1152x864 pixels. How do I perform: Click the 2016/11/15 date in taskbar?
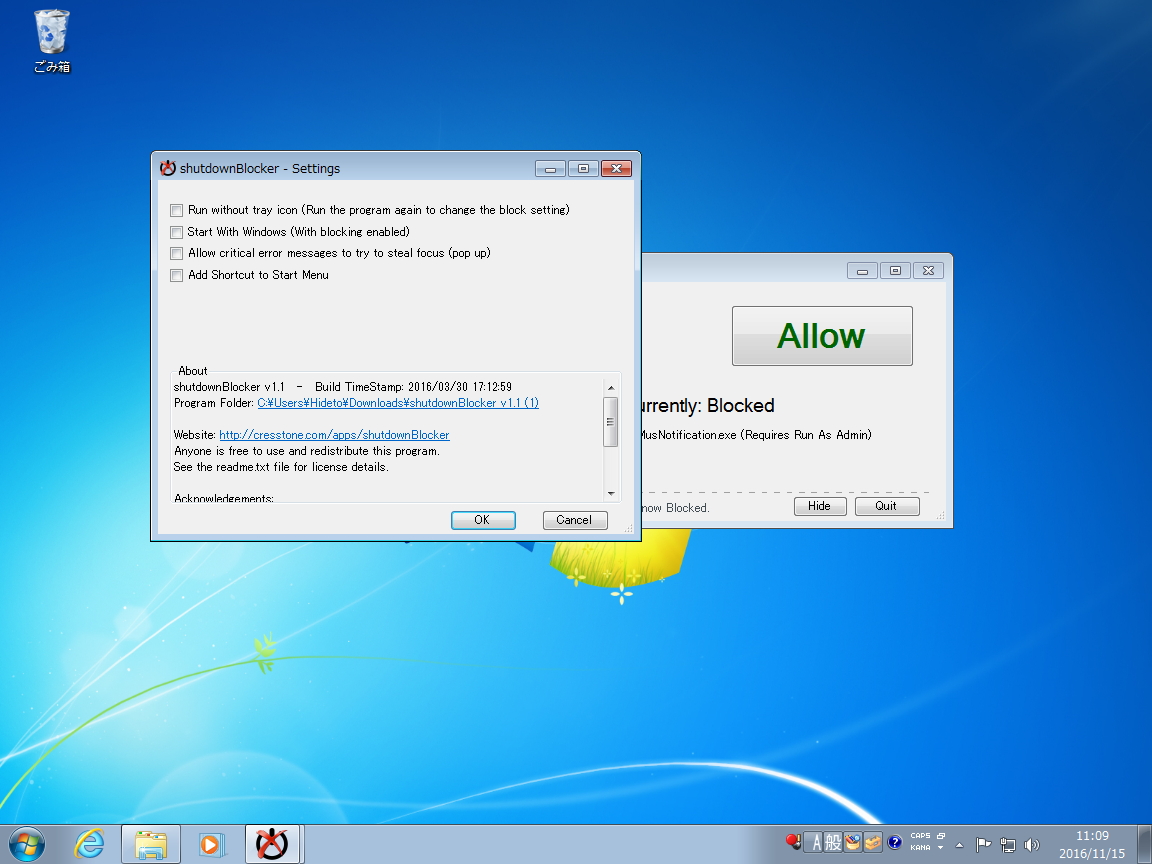pyautogui.click(x=1092, y=854)
